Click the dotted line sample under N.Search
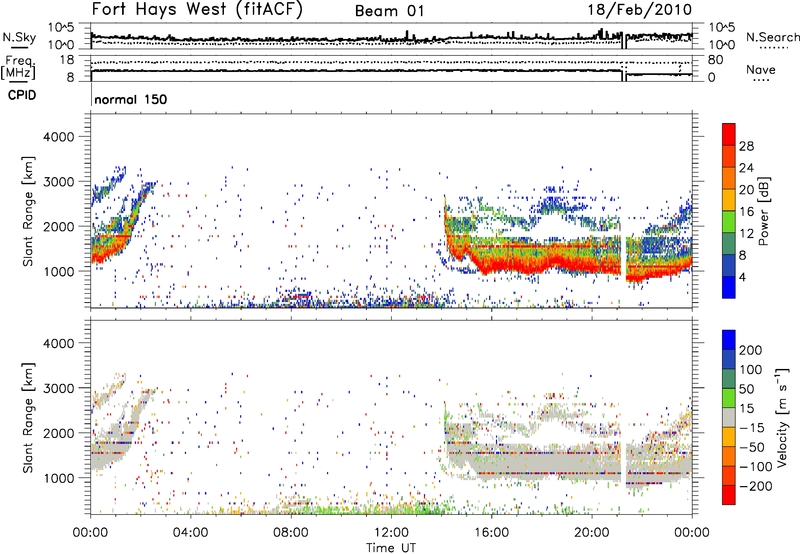Screen dimensions: 800x554 click(774, 48)
